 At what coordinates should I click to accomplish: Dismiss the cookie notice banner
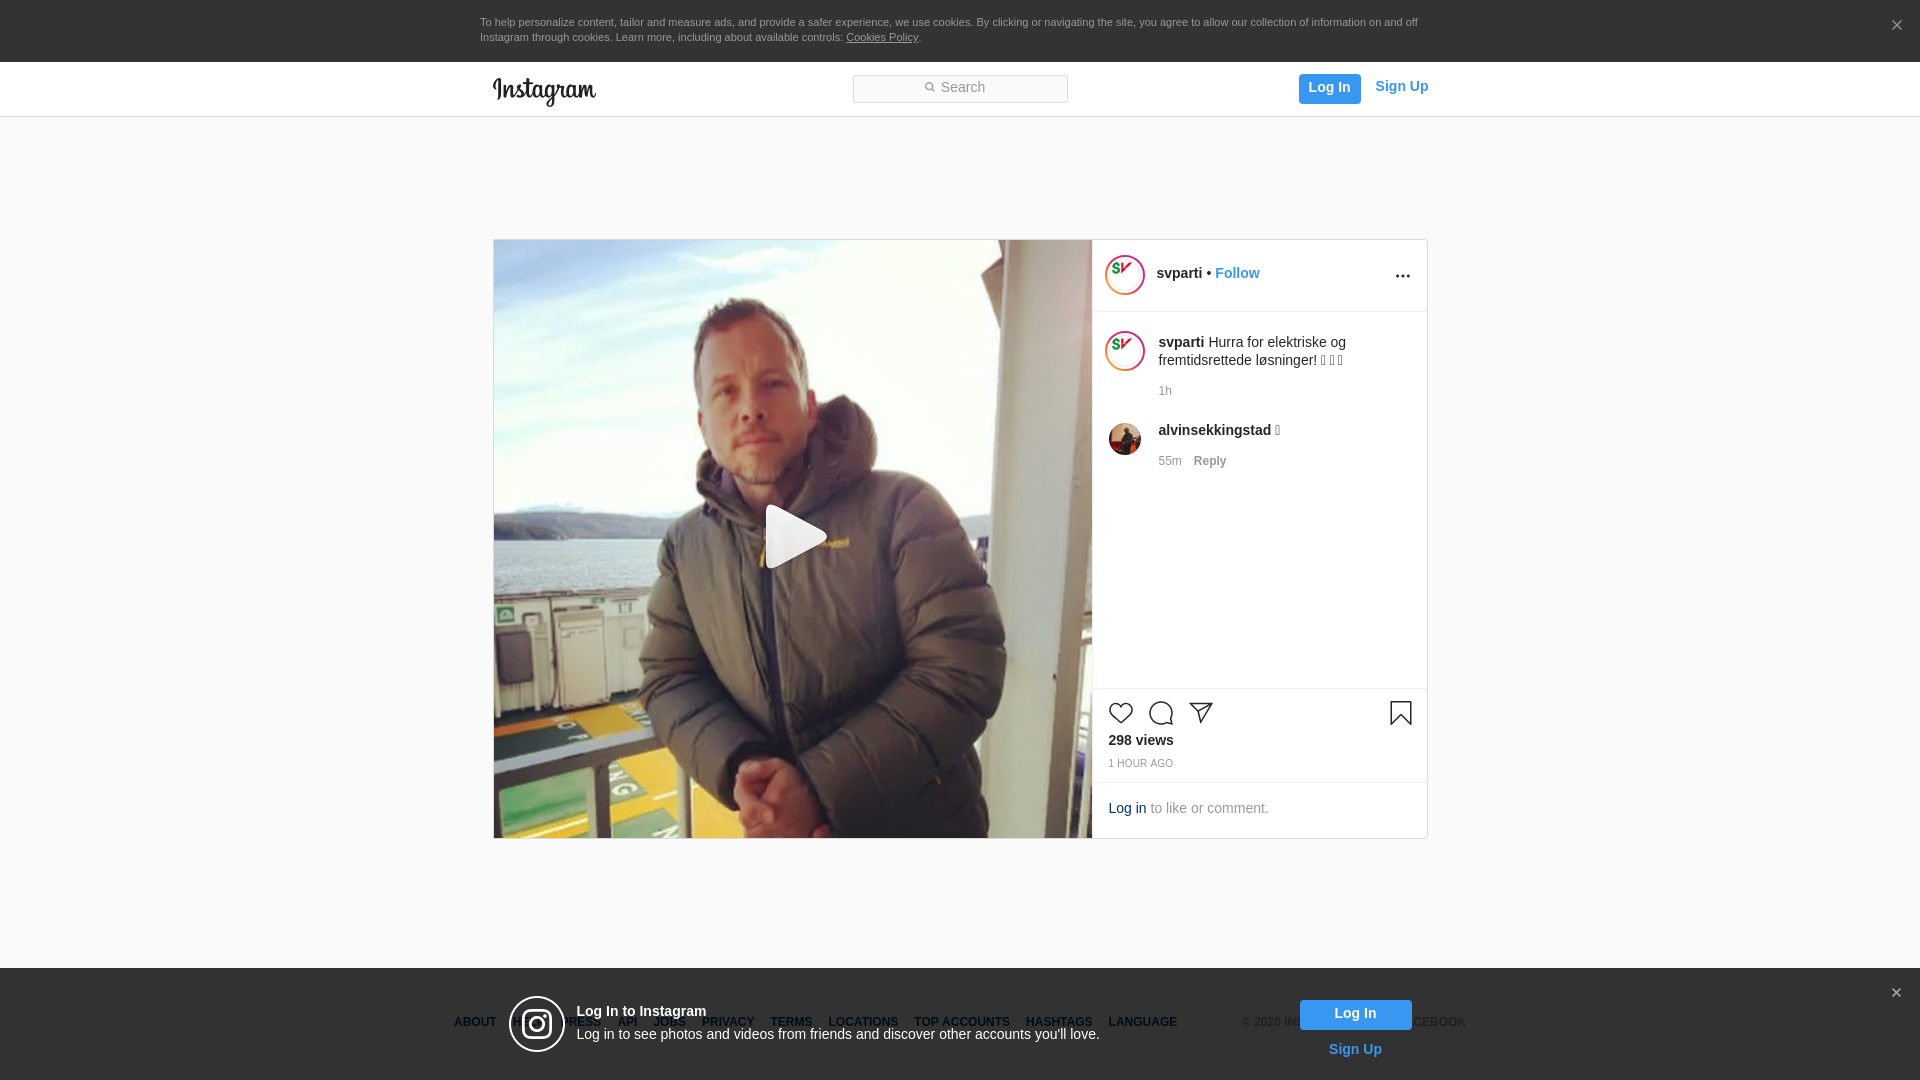(x=1896, y=26)
